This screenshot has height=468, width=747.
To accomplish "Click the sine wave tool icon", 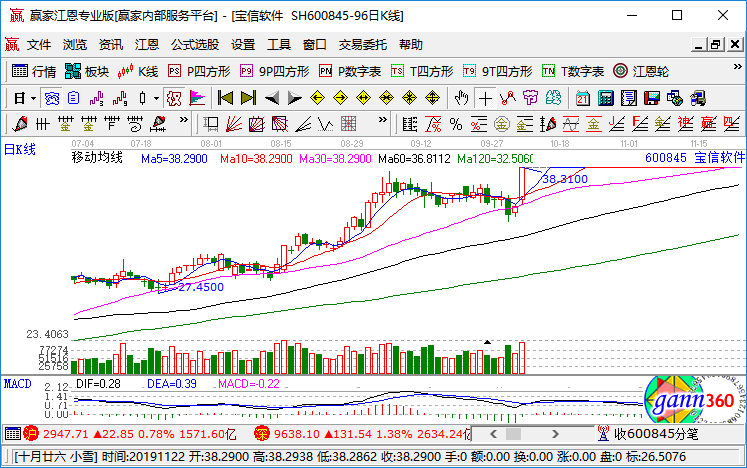I will (x=571, y=124).
